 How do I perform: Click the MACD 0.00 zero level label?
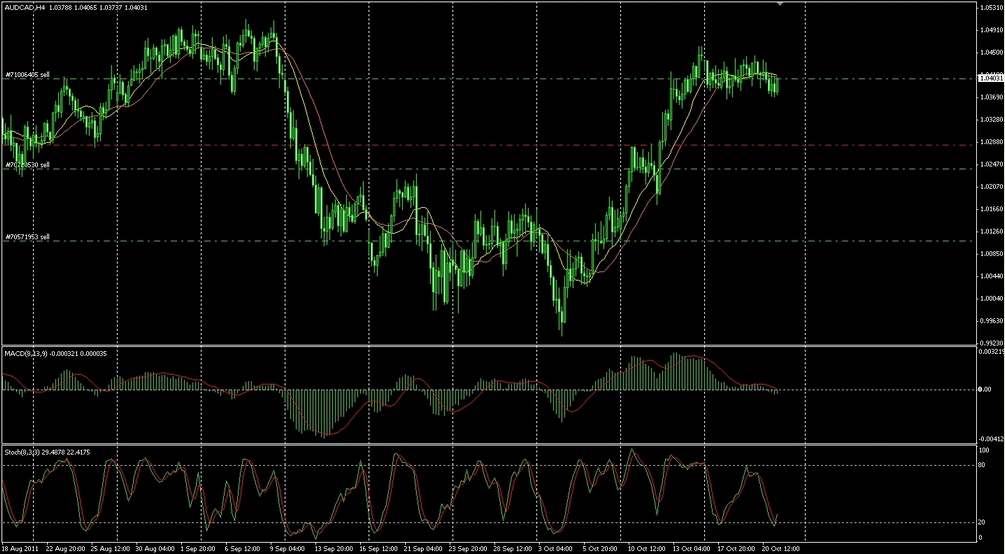pos(985,389)
